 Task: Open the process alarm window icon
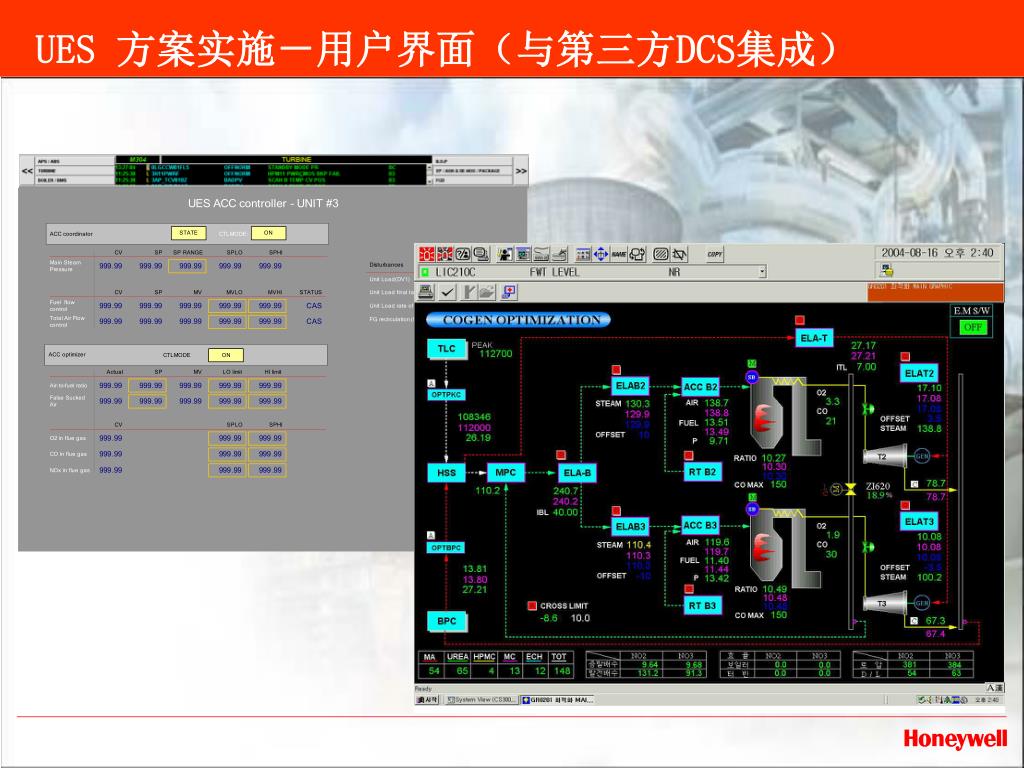point(427,254)
